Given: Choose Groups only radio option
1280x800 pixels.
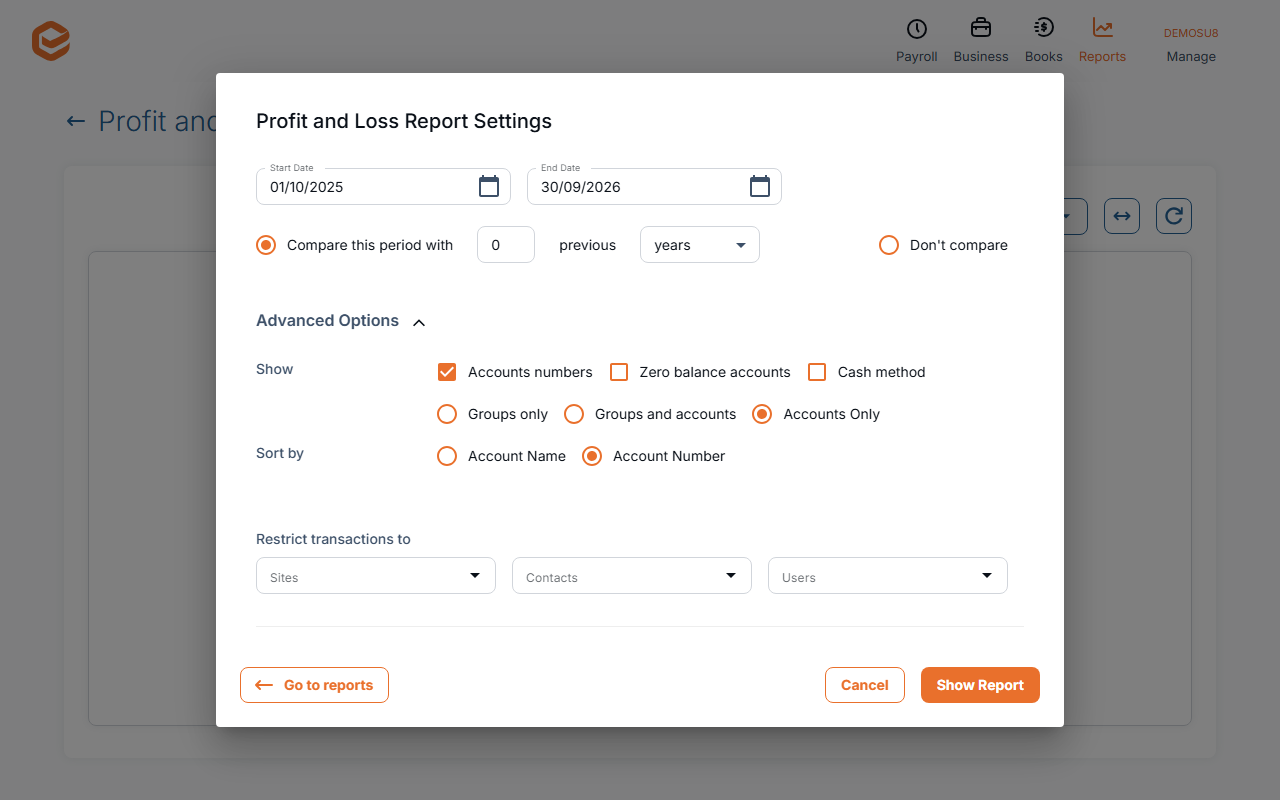Looking at the screenshot, I should pos(447,414).
